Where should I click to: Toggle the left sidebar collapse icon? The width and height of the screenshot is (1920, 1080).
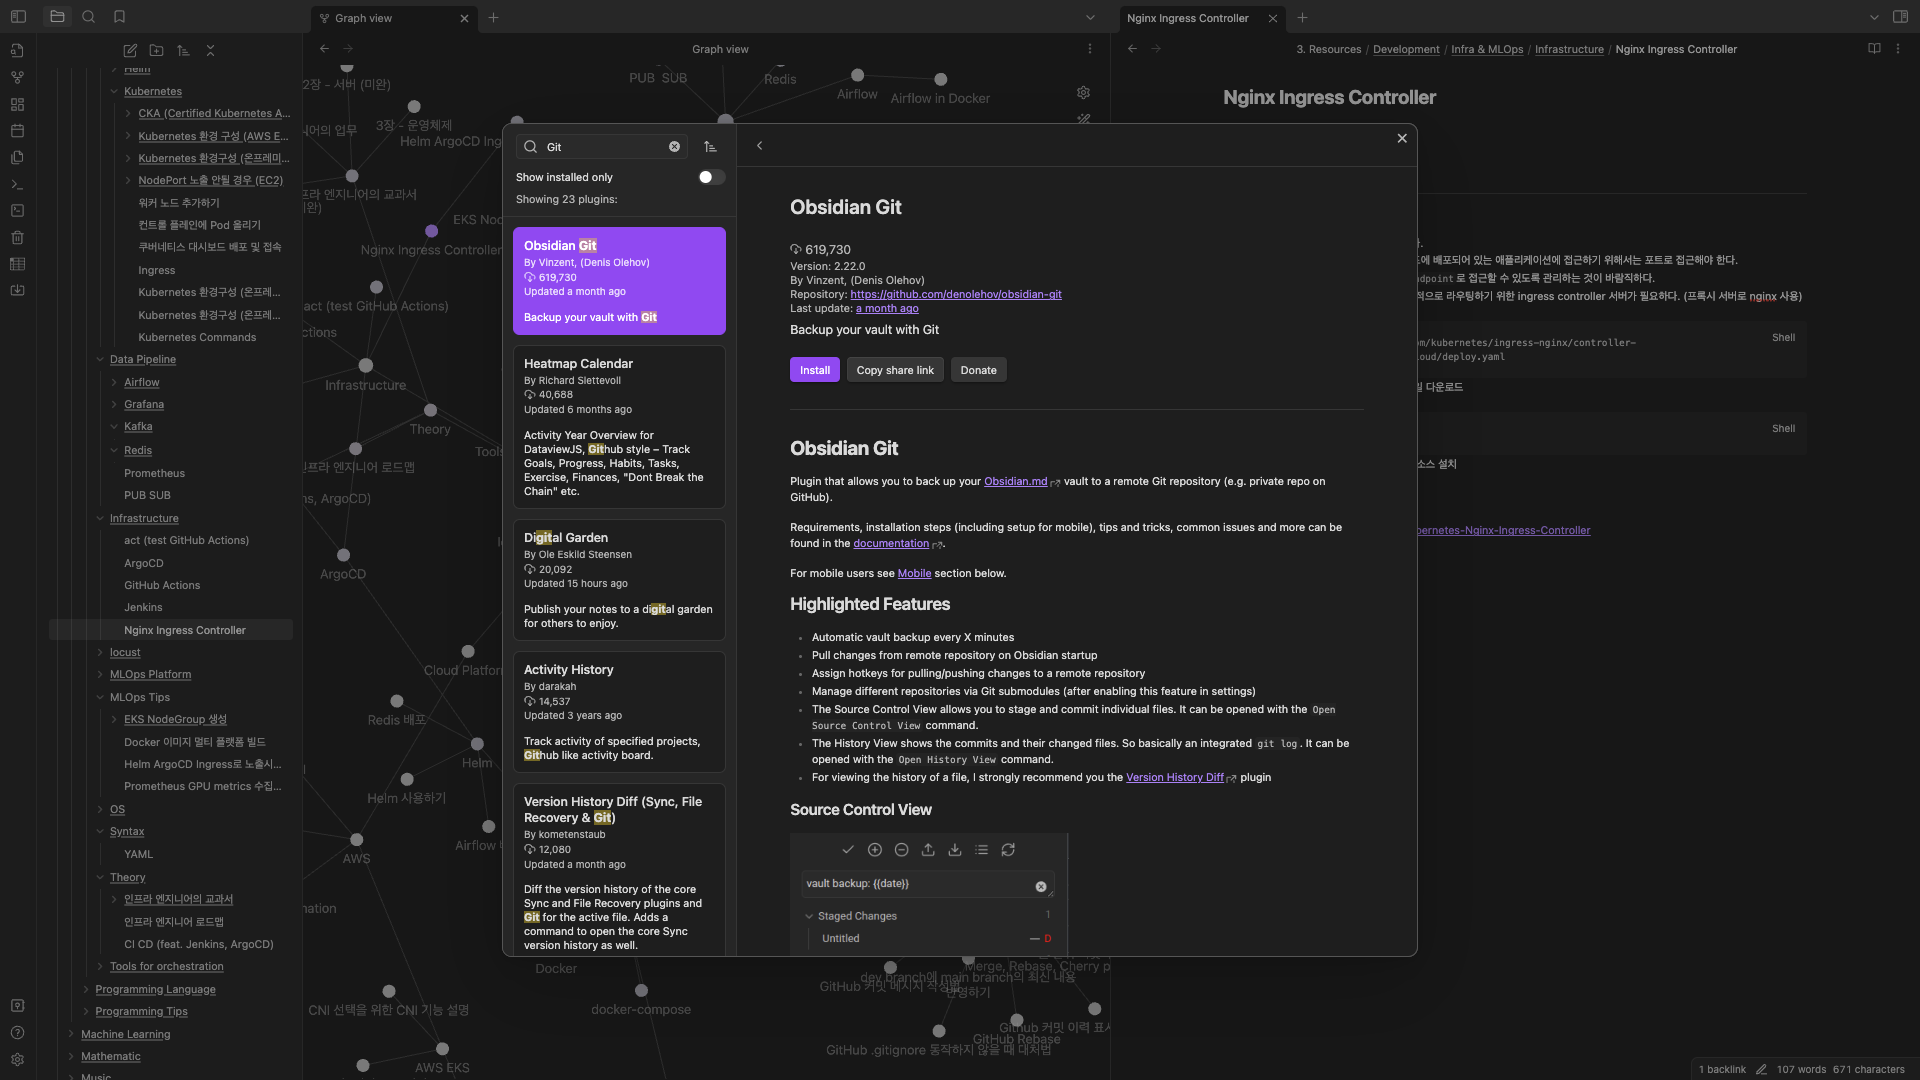pyautogui.click(x=18, y=17)
